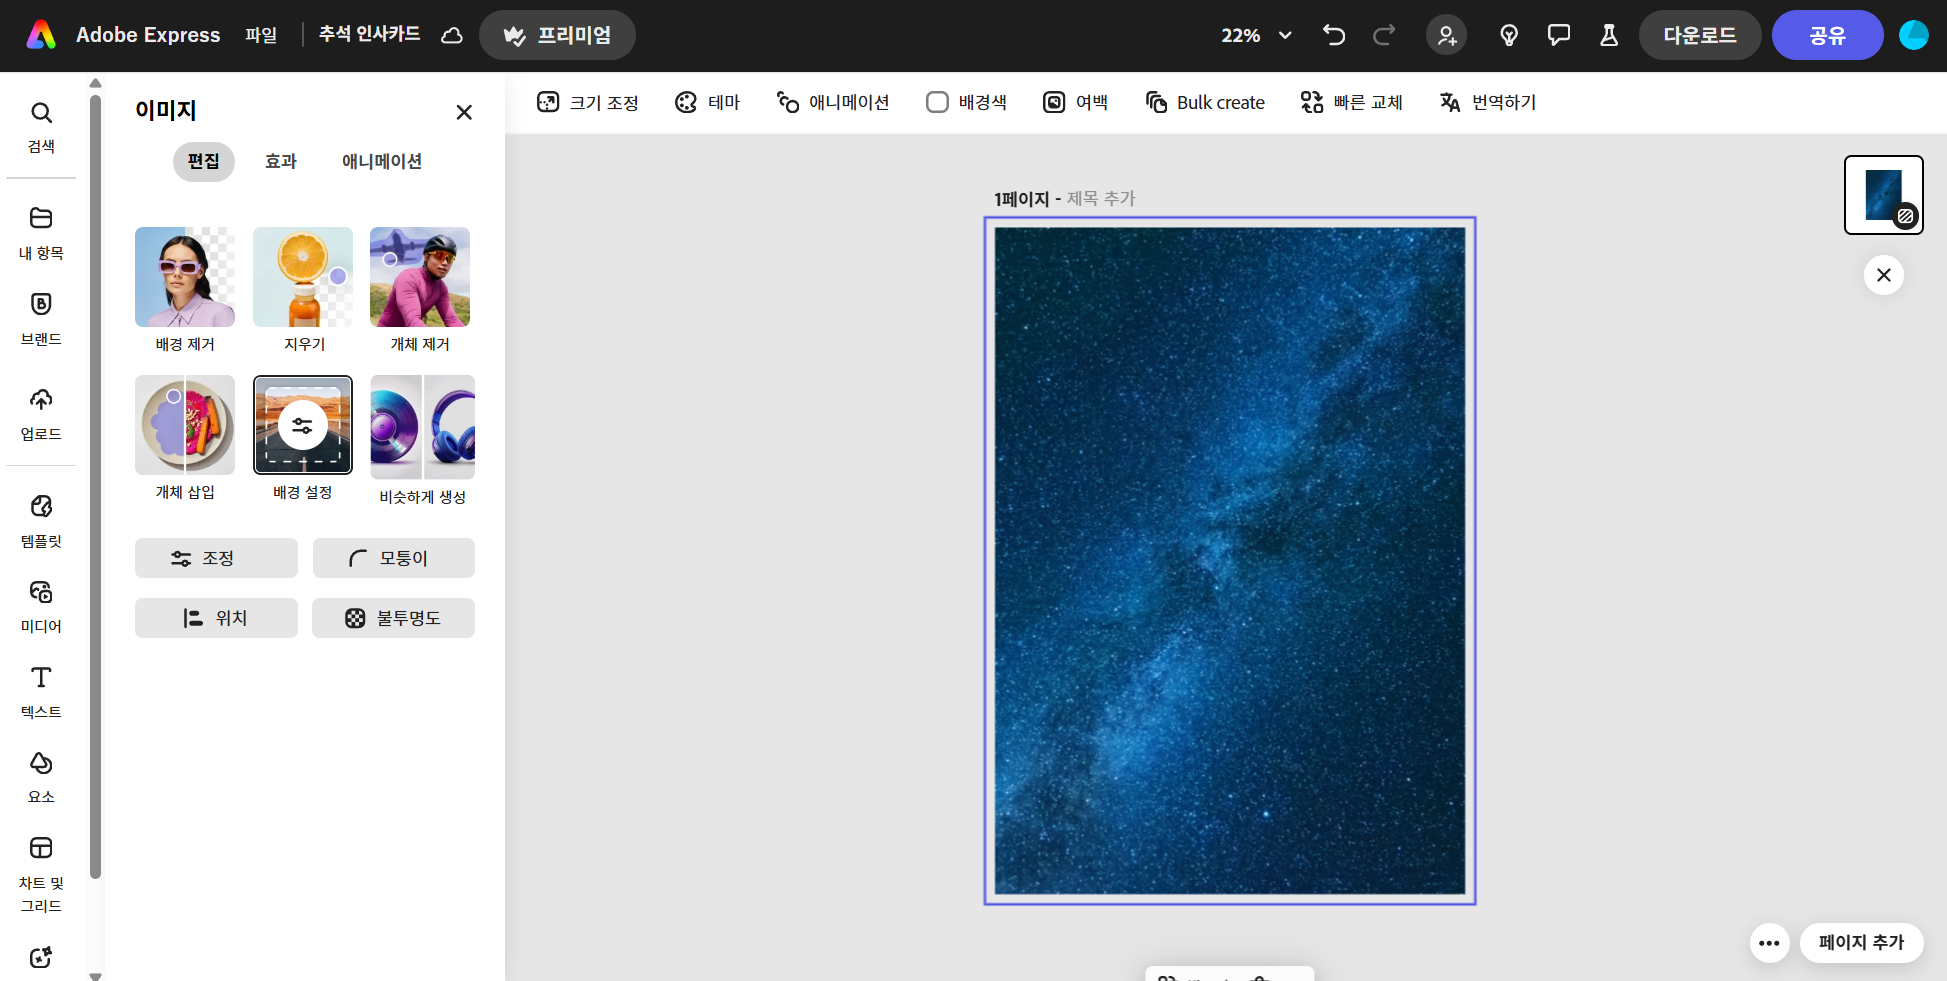Open the 템플릿 templates sidebar icon

coord(41,520)
